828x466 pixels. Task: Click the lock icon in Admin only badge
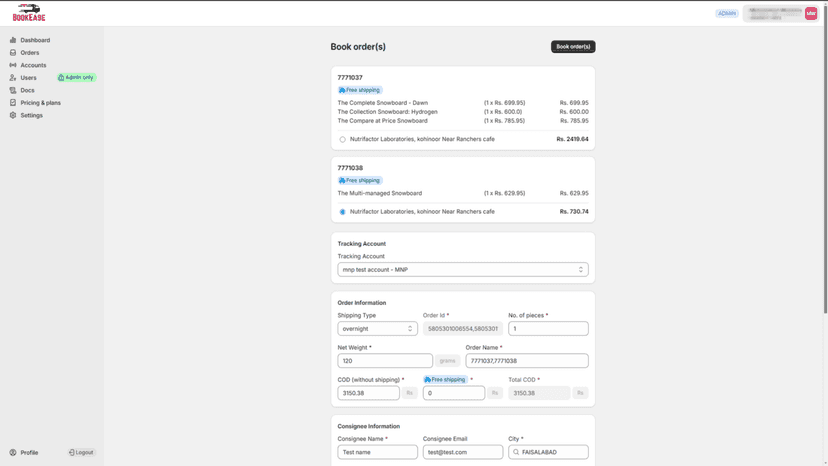pos(61,78)
